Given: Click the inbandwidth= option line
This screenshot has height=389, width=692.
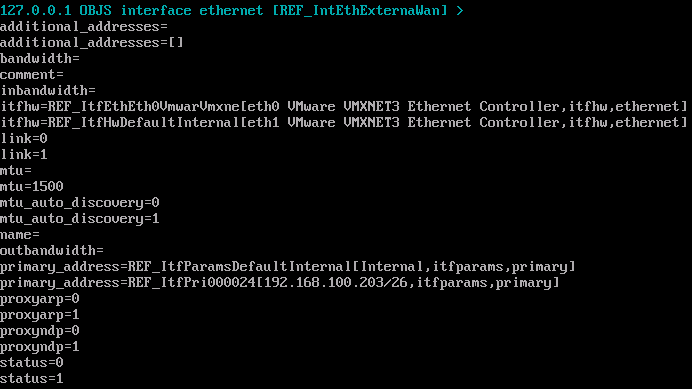Looking at the screenshot, I should [x=48, y=91].
